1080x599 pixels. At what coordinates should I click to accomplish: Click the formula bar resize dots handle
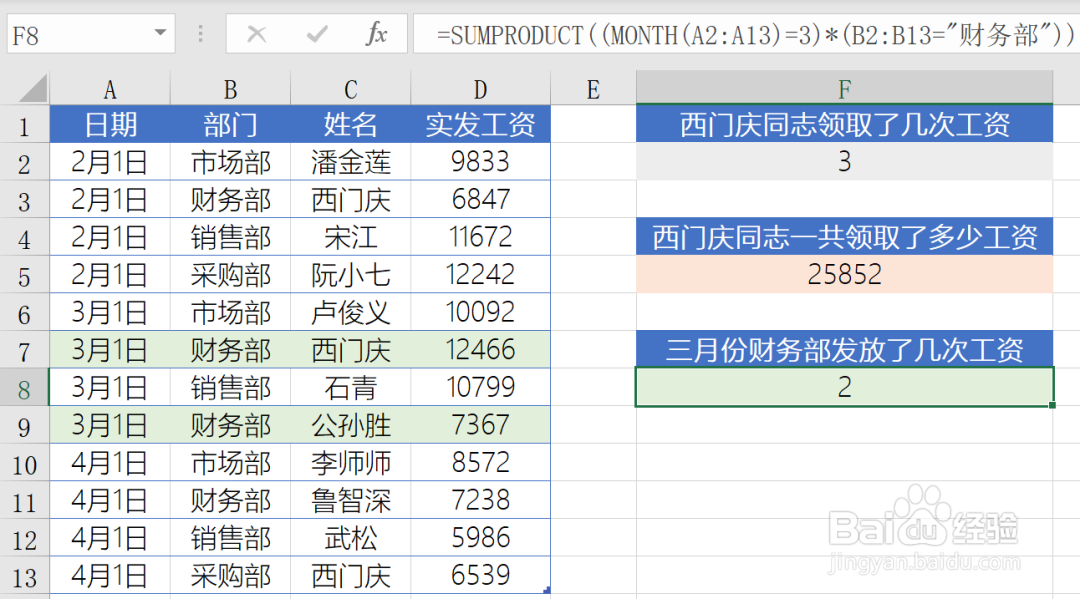(x=200, y=34)
